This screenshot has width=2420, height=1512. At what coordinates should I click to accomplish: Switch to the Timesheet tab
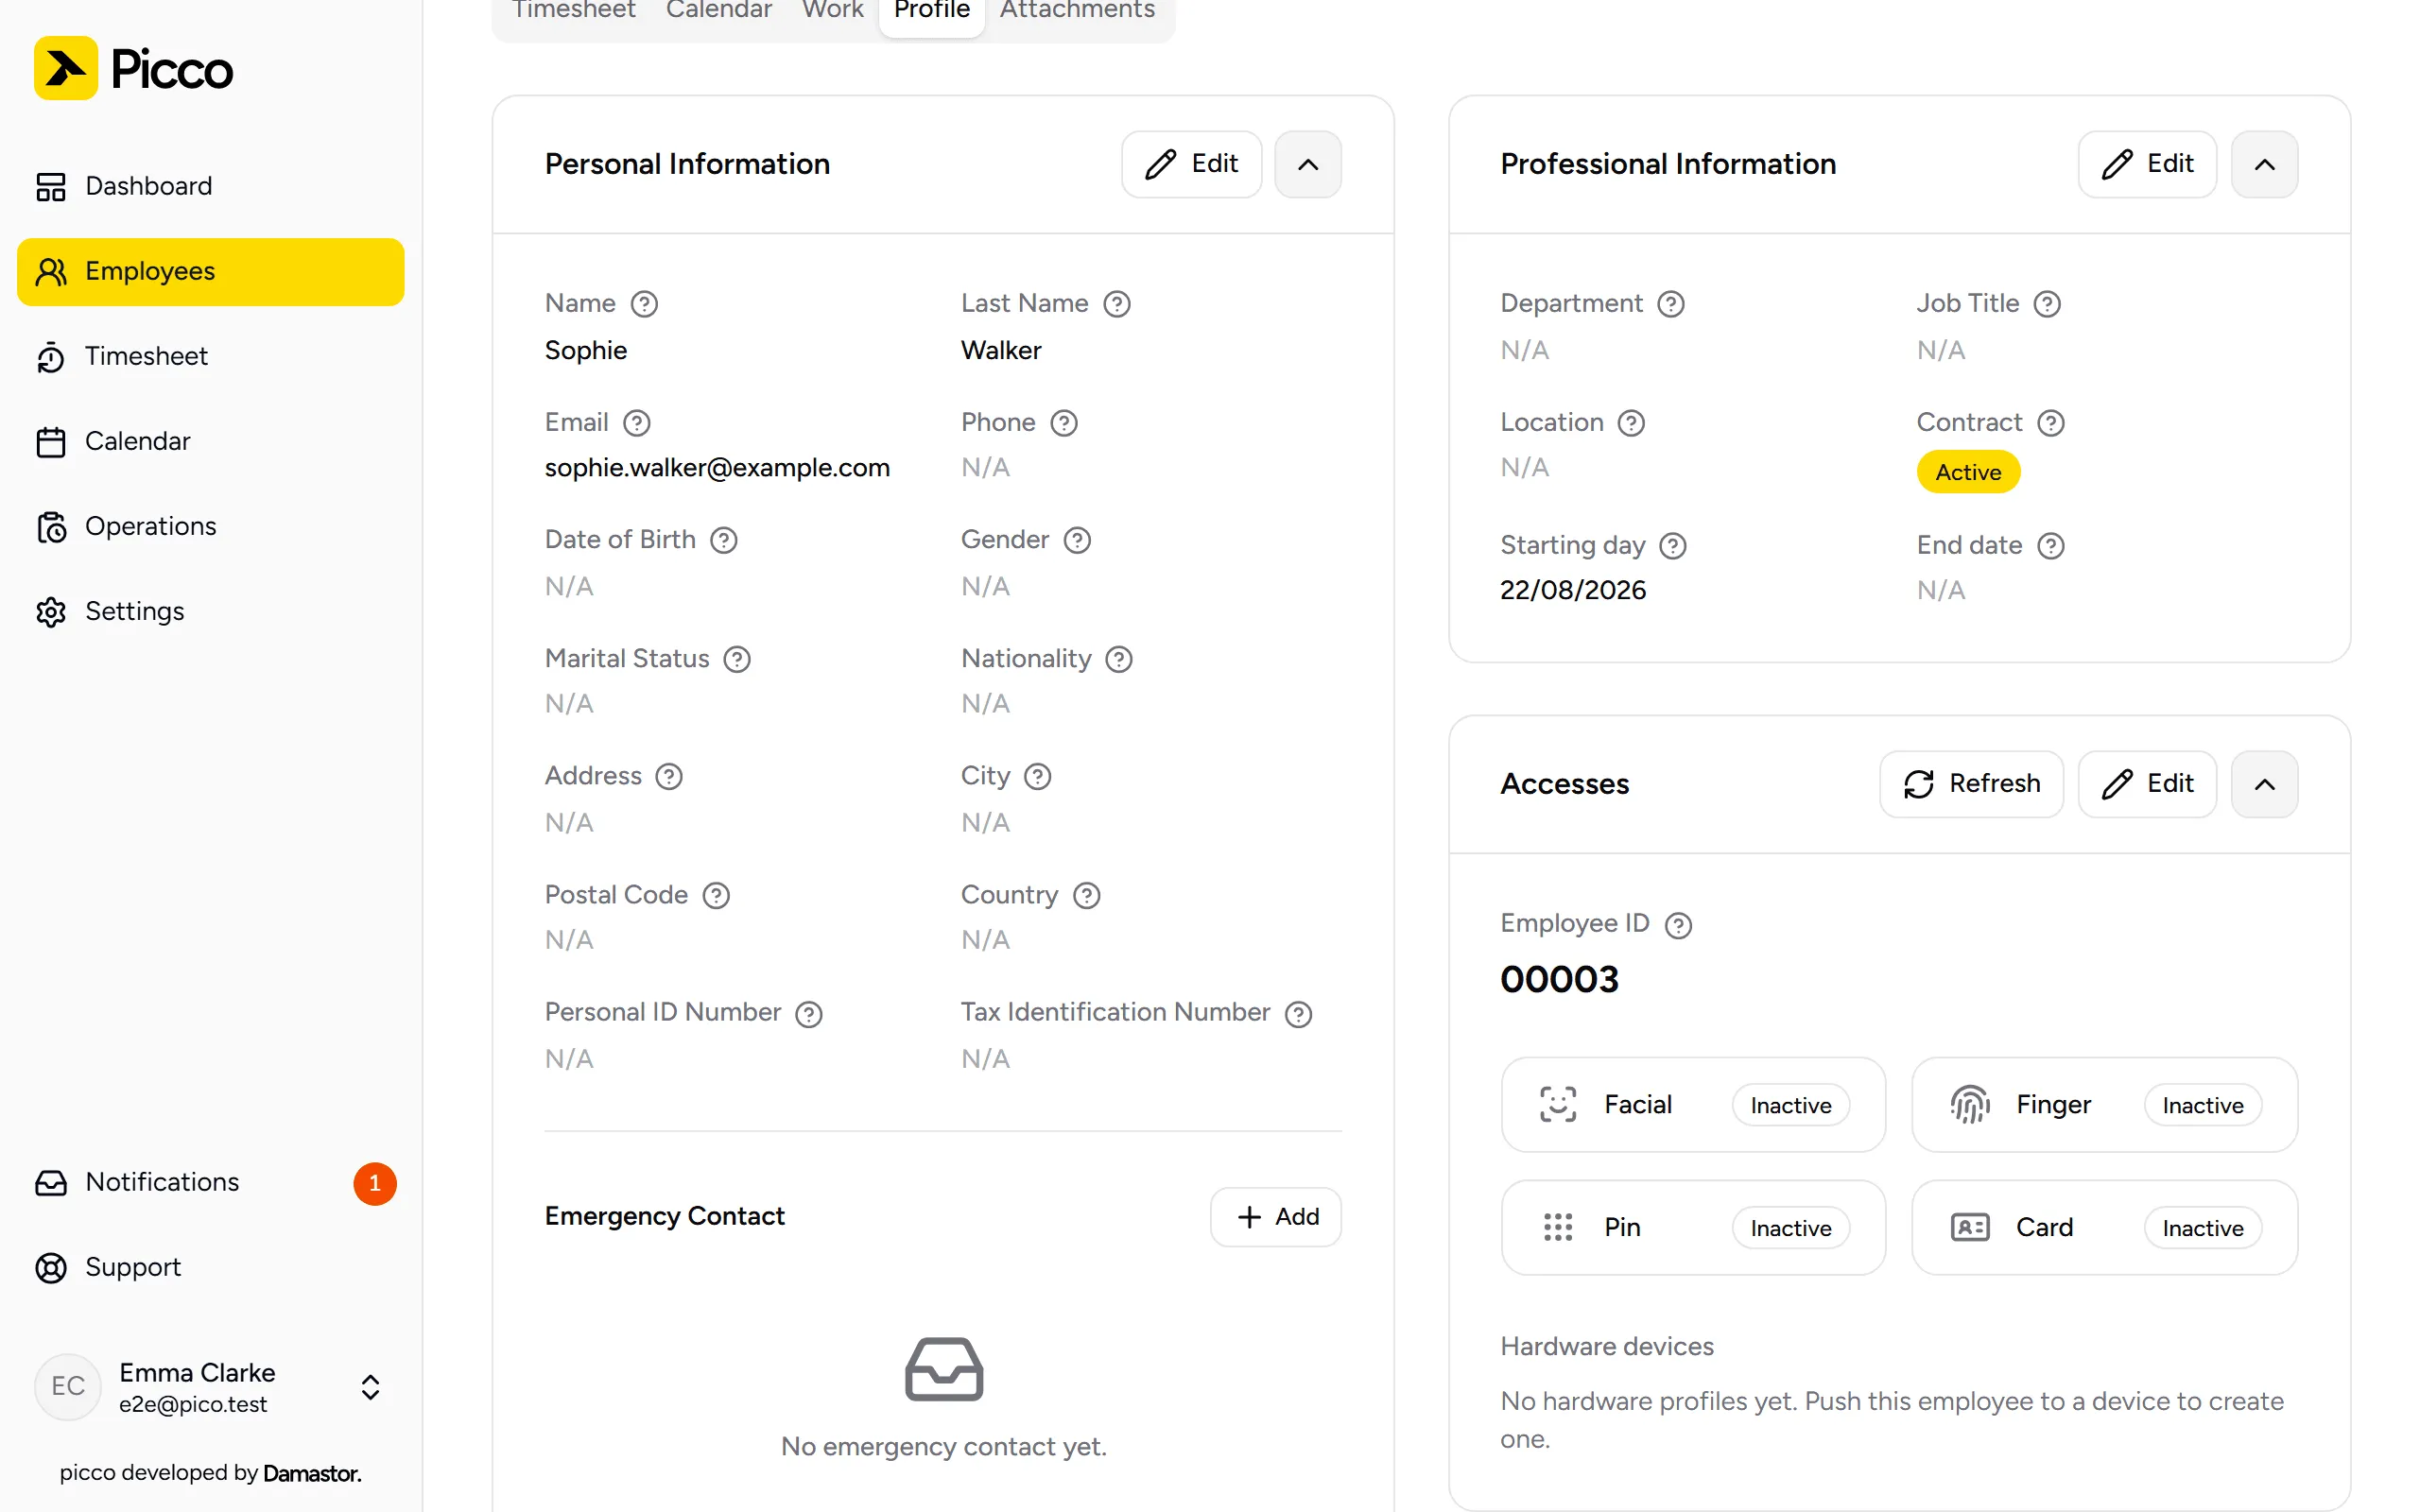[x=573, y=10]
